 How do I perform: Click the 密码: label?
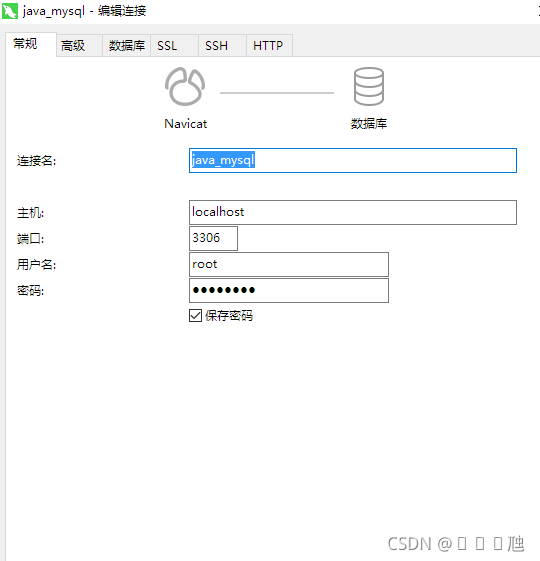tap(30, 291)
